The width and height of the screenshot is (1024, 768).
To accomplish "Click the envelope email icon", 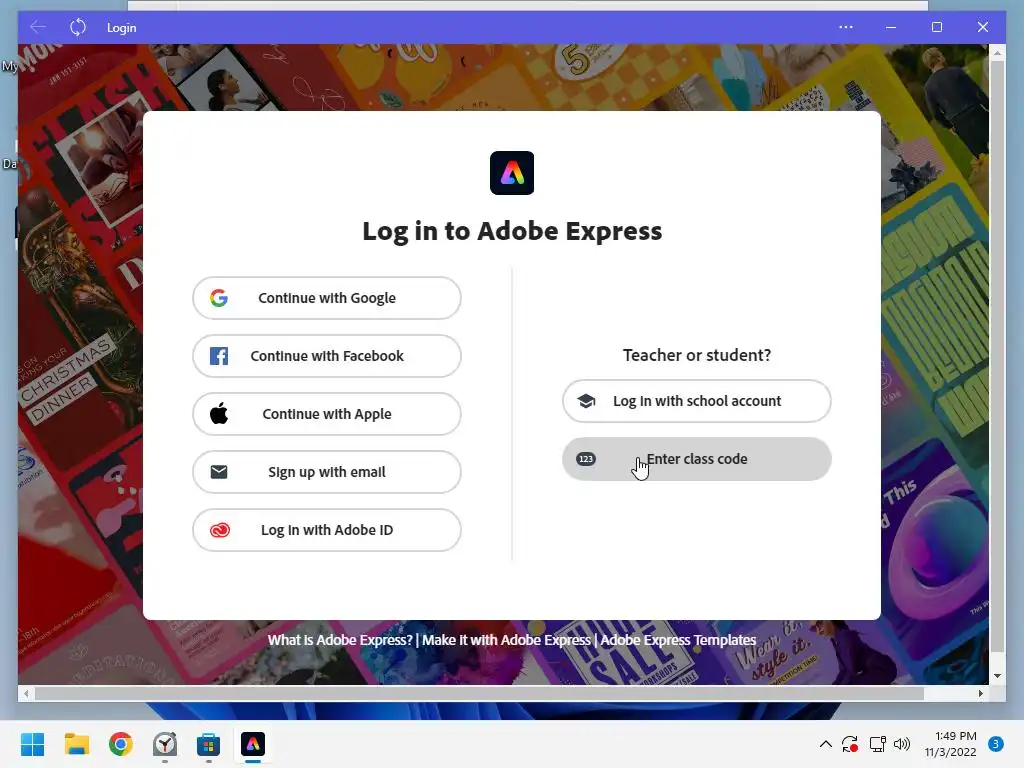I will tap(219, 472).
